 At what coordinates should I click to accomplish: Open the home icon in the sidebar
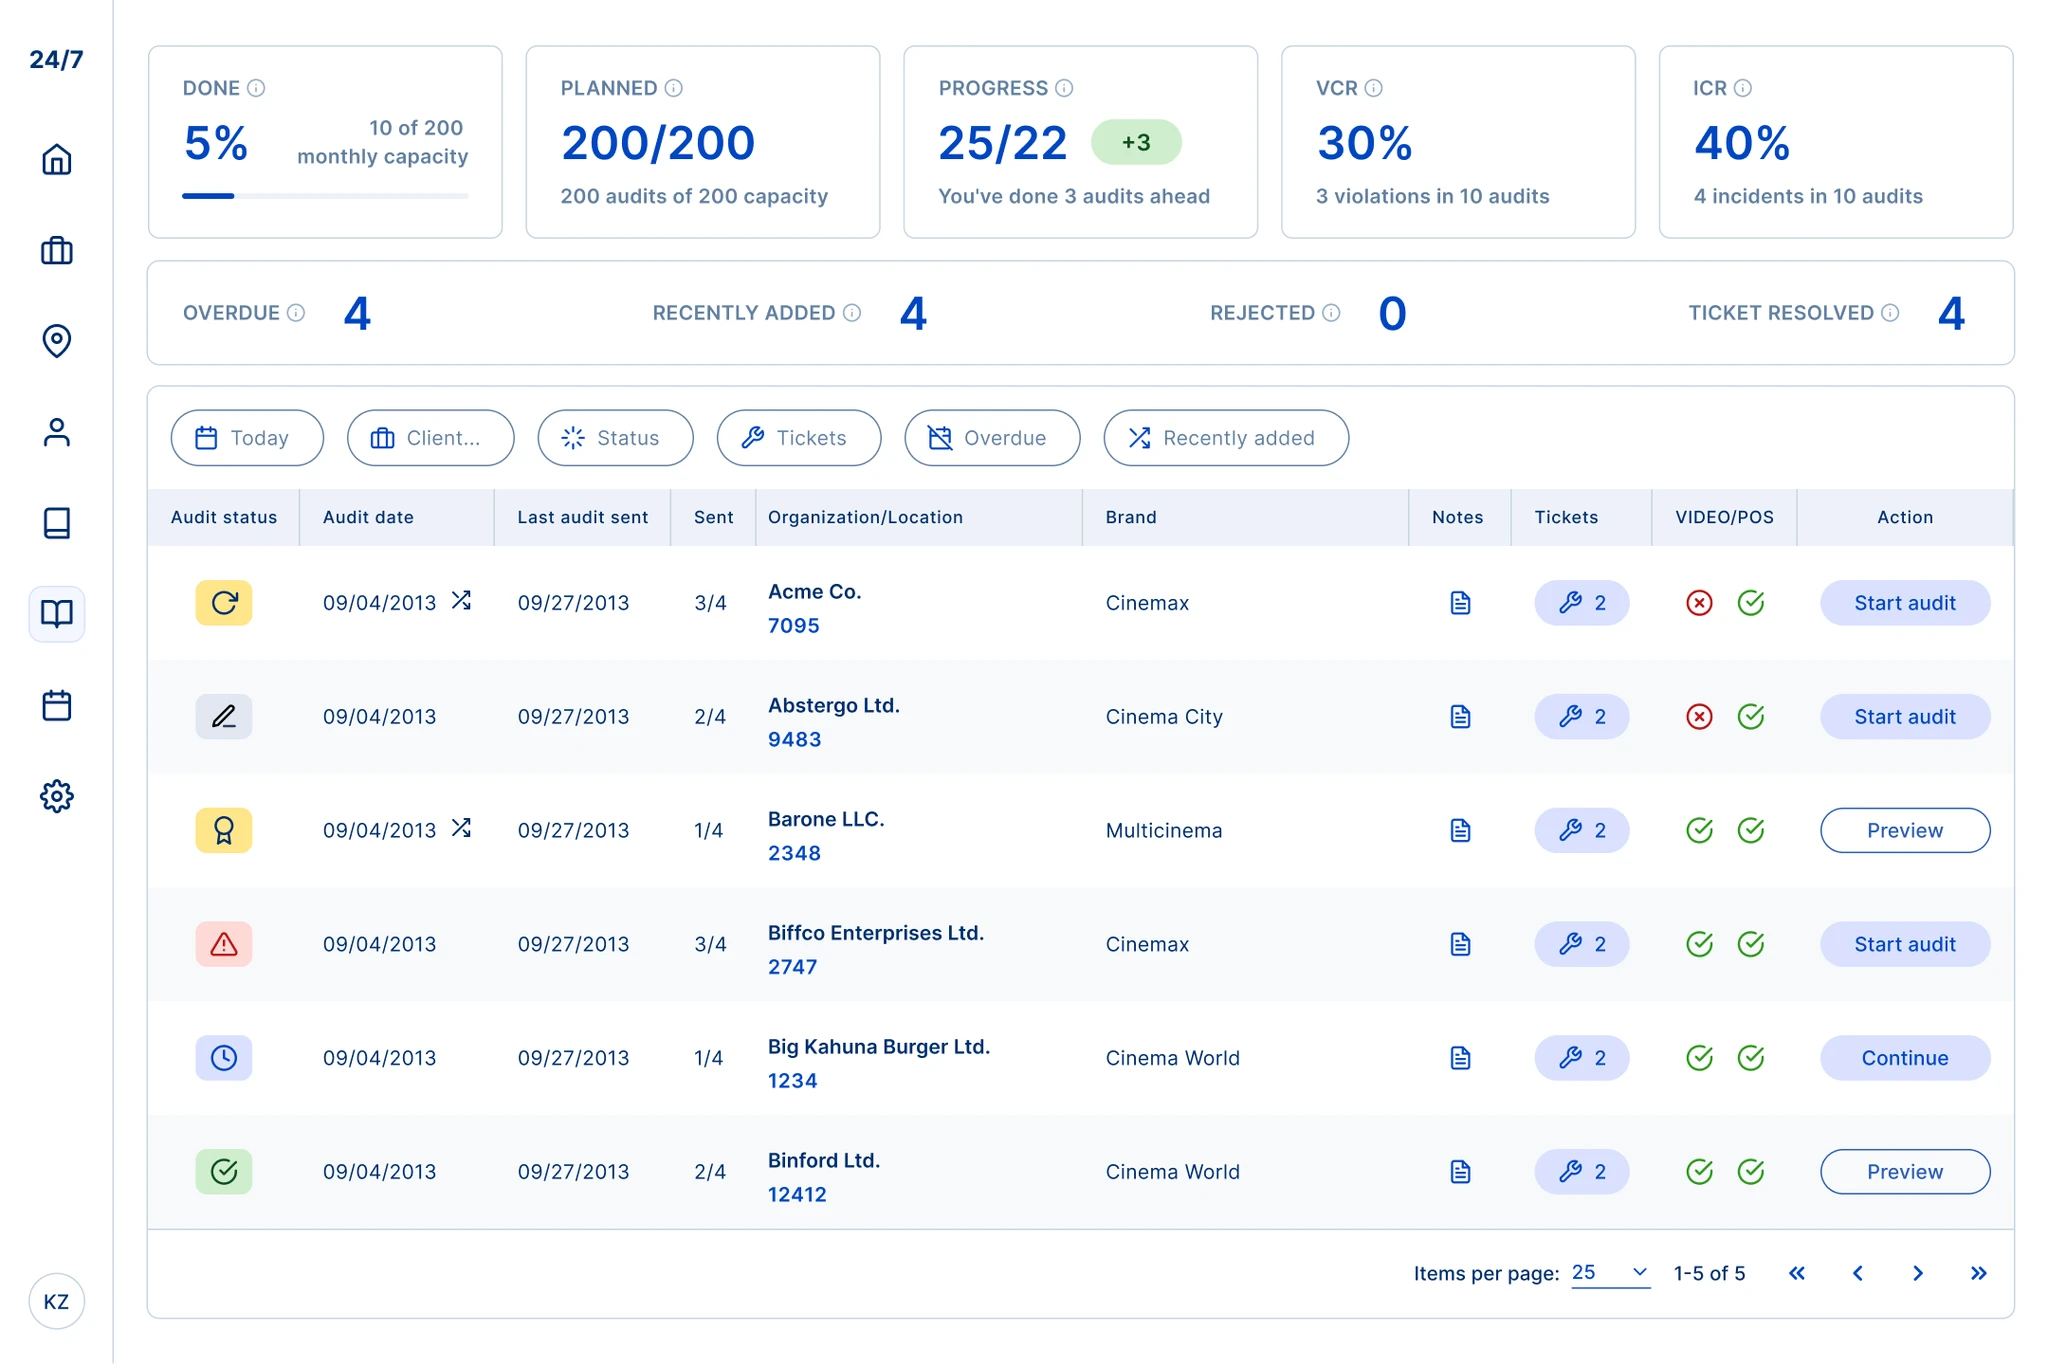56,160
